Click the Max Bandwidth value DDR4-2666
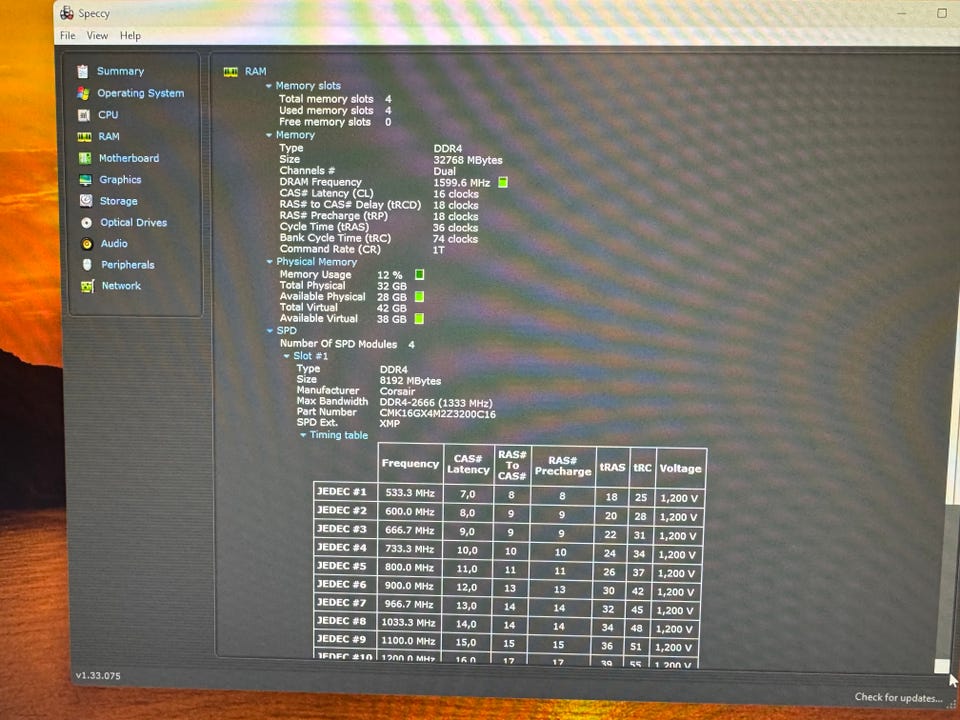The height and width of the screenshot is (720, 960). [x=436, y=403]
